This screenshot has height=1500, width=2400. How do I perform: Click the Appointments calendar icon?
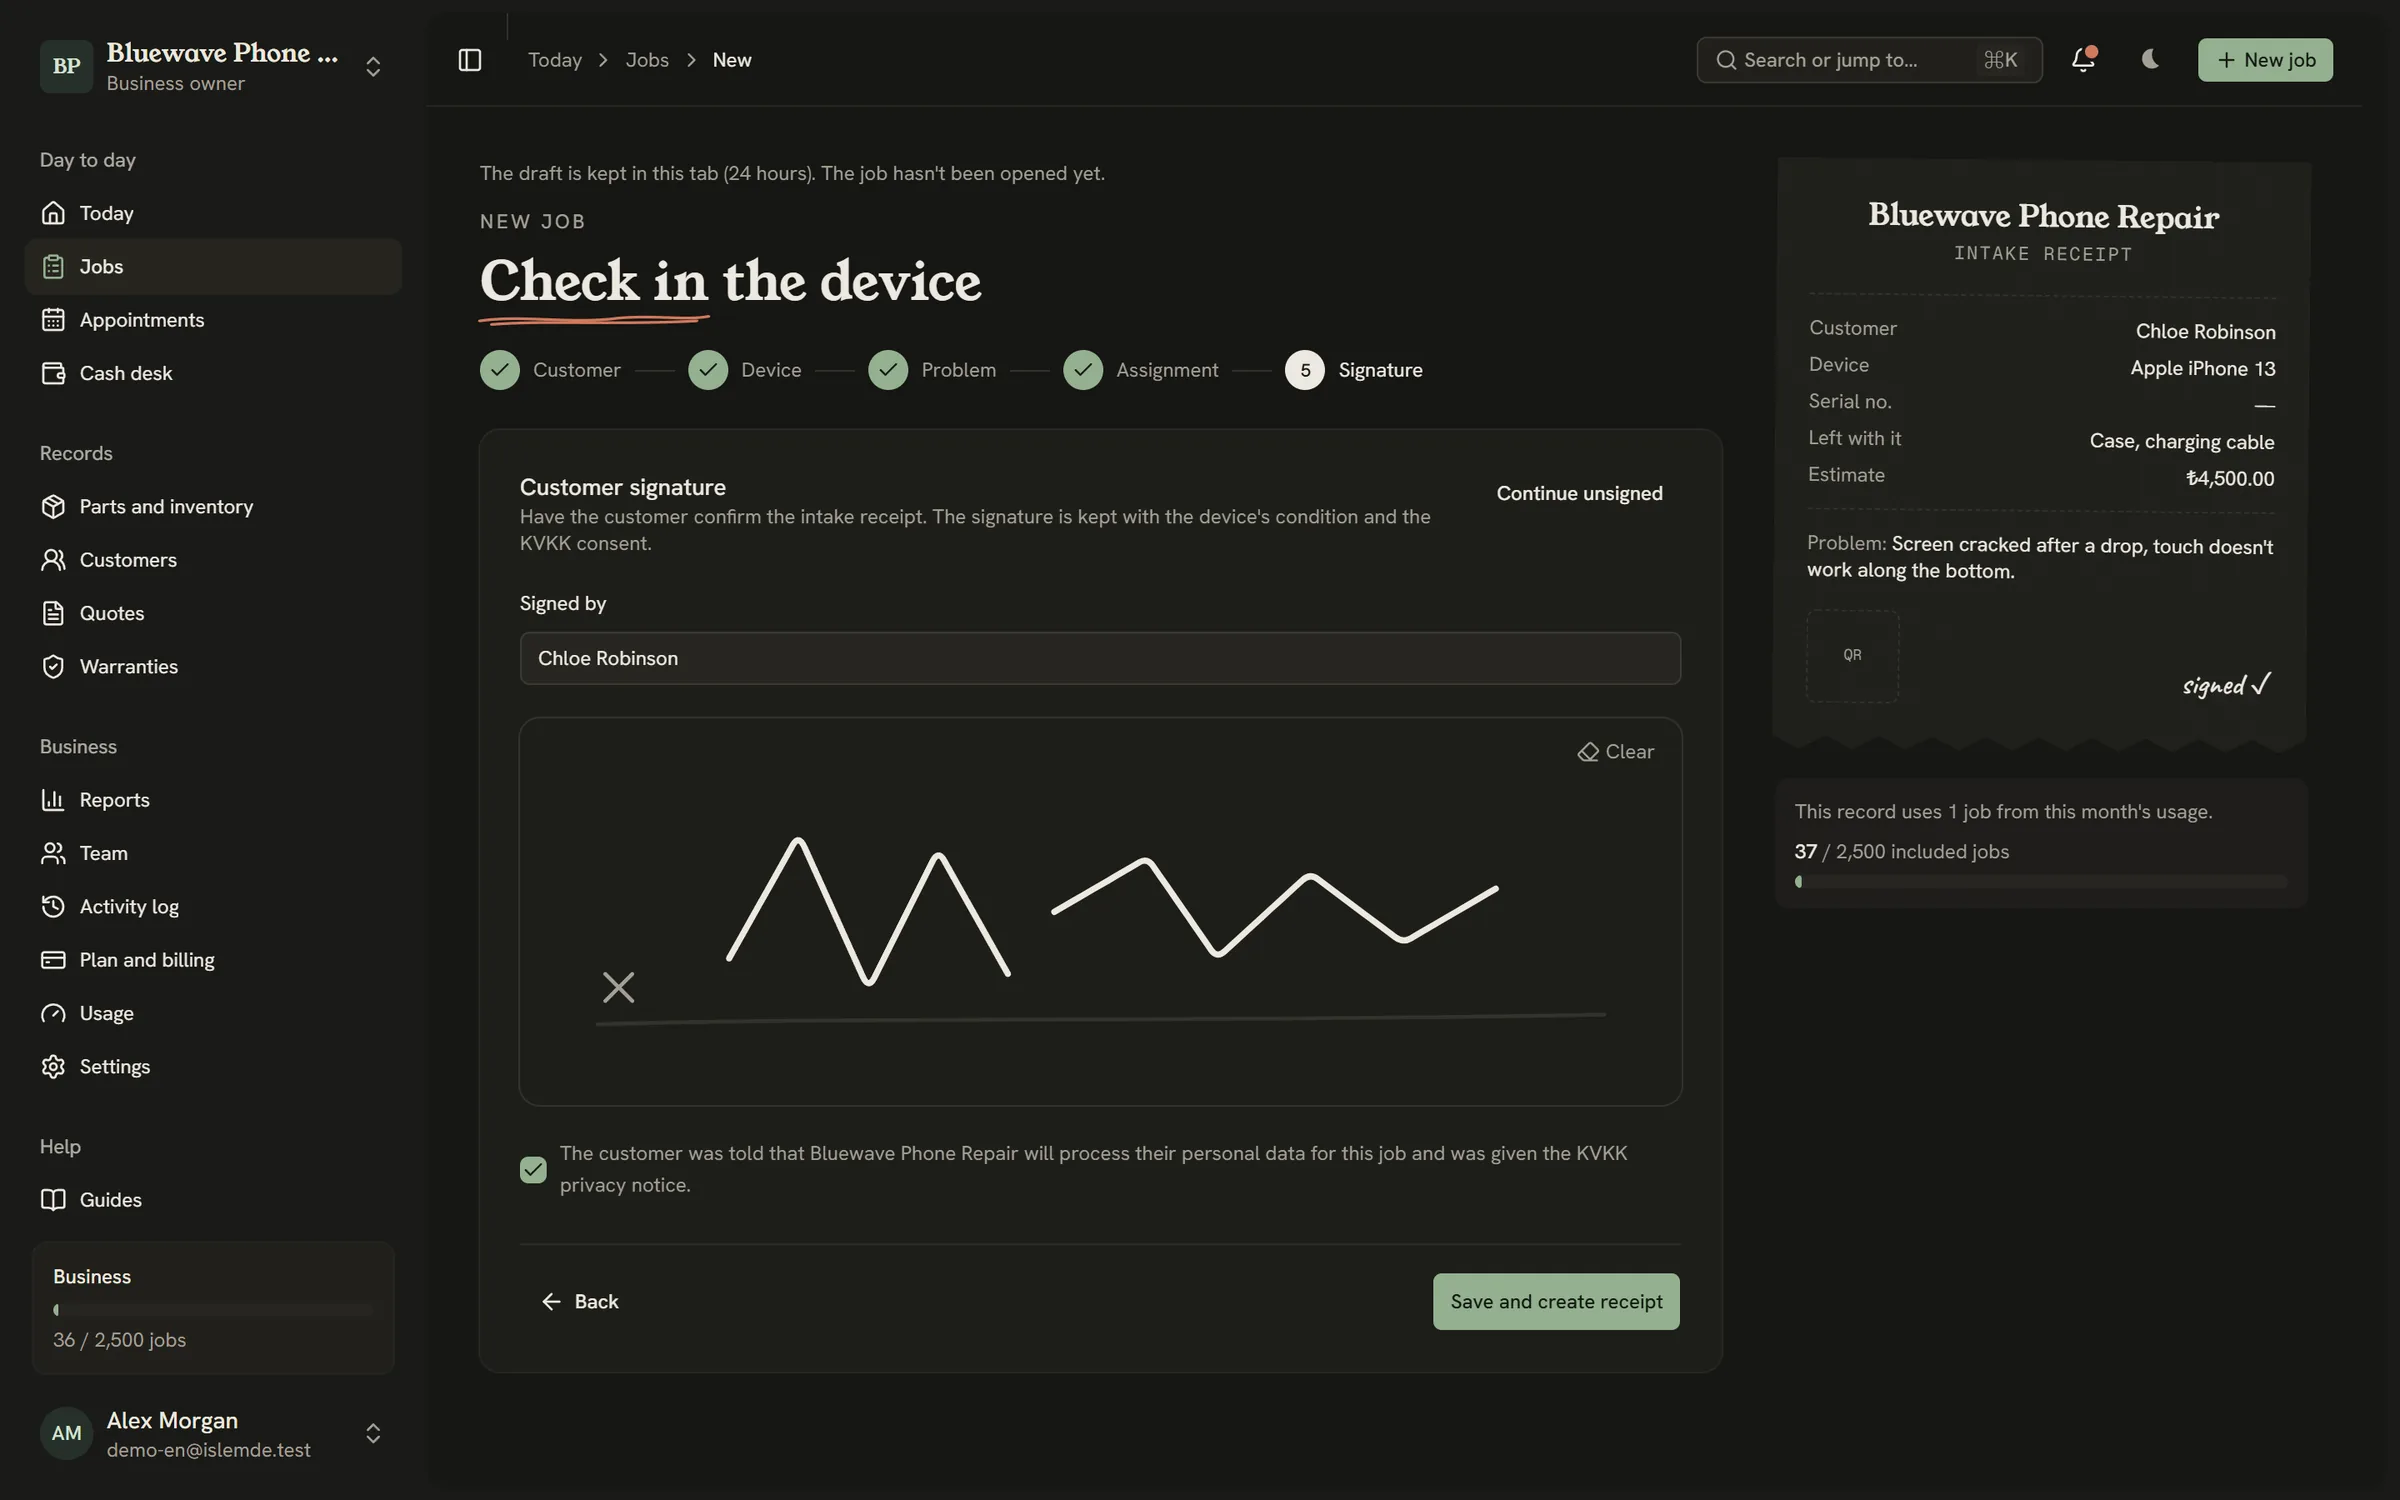click(53, 320)
